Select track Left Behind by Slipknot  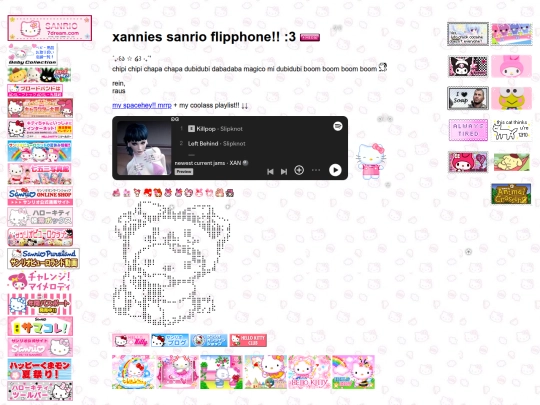pyautogui.click(x=216, y=144)
